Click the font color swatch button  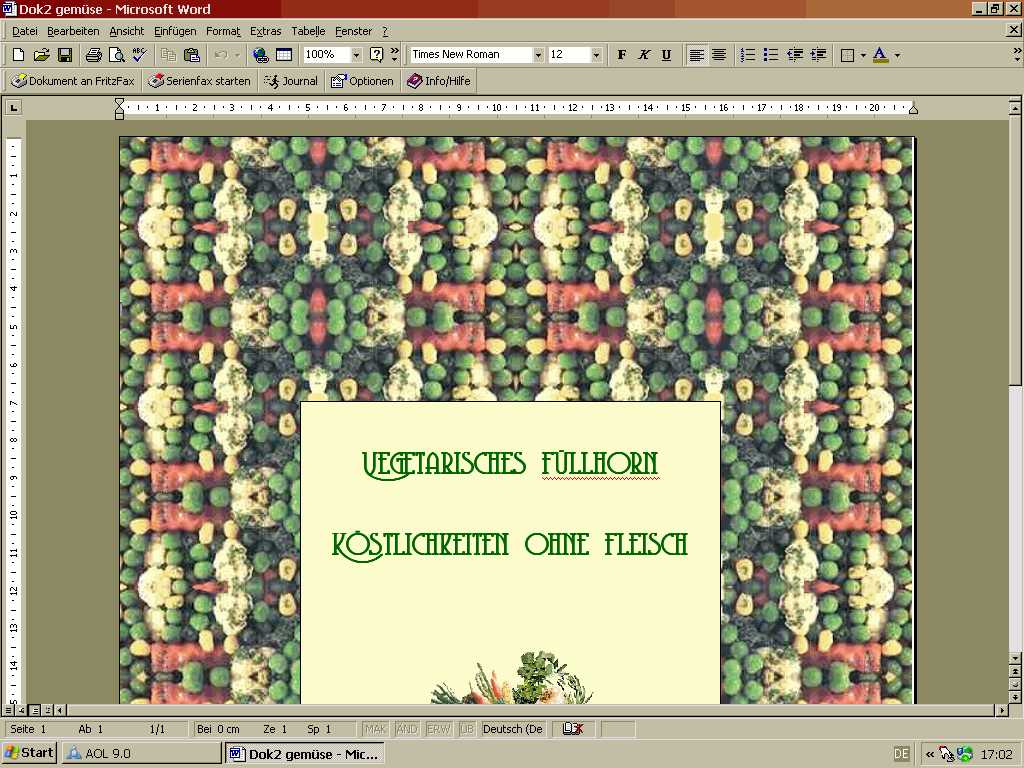pos(880,55)
